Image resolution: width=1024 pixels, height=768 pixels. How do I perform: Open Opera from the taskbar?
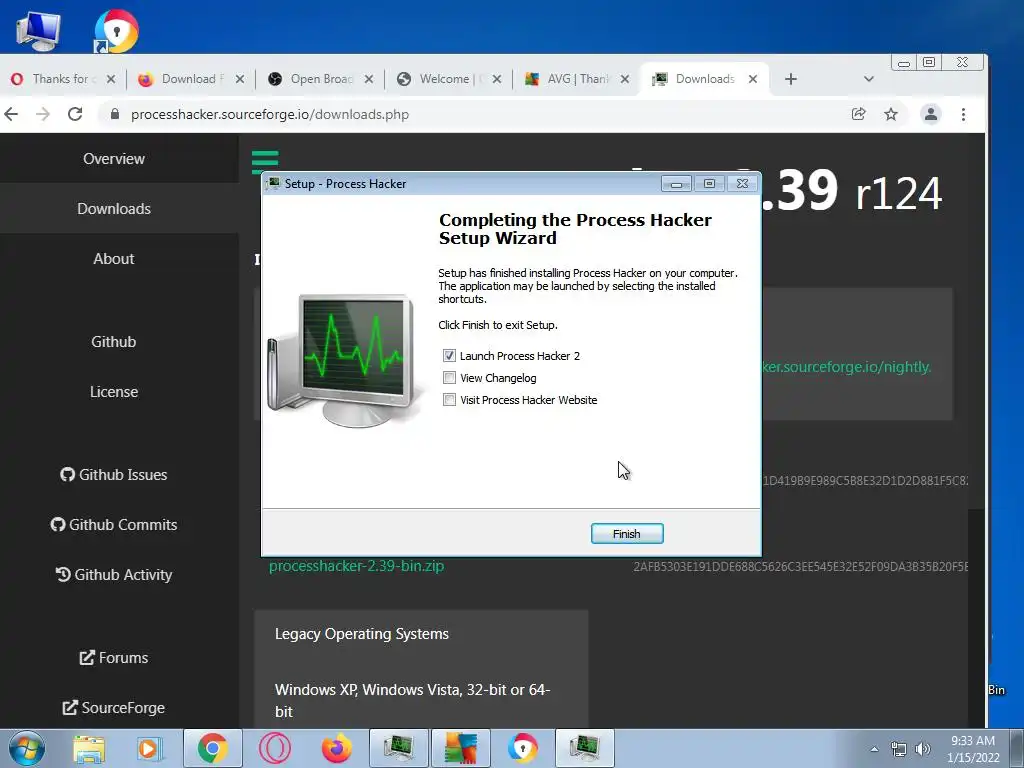click(x=275, y=748)
